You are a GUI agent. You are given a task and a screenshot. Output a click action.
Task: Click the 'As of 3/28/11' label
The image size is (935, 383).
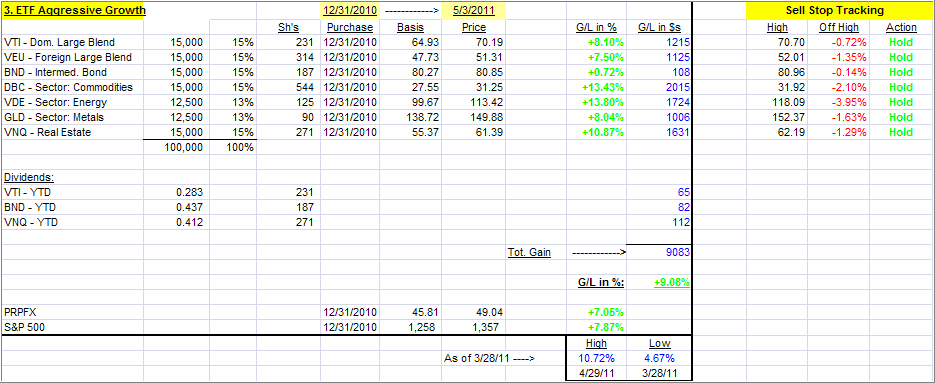[490, 359]
